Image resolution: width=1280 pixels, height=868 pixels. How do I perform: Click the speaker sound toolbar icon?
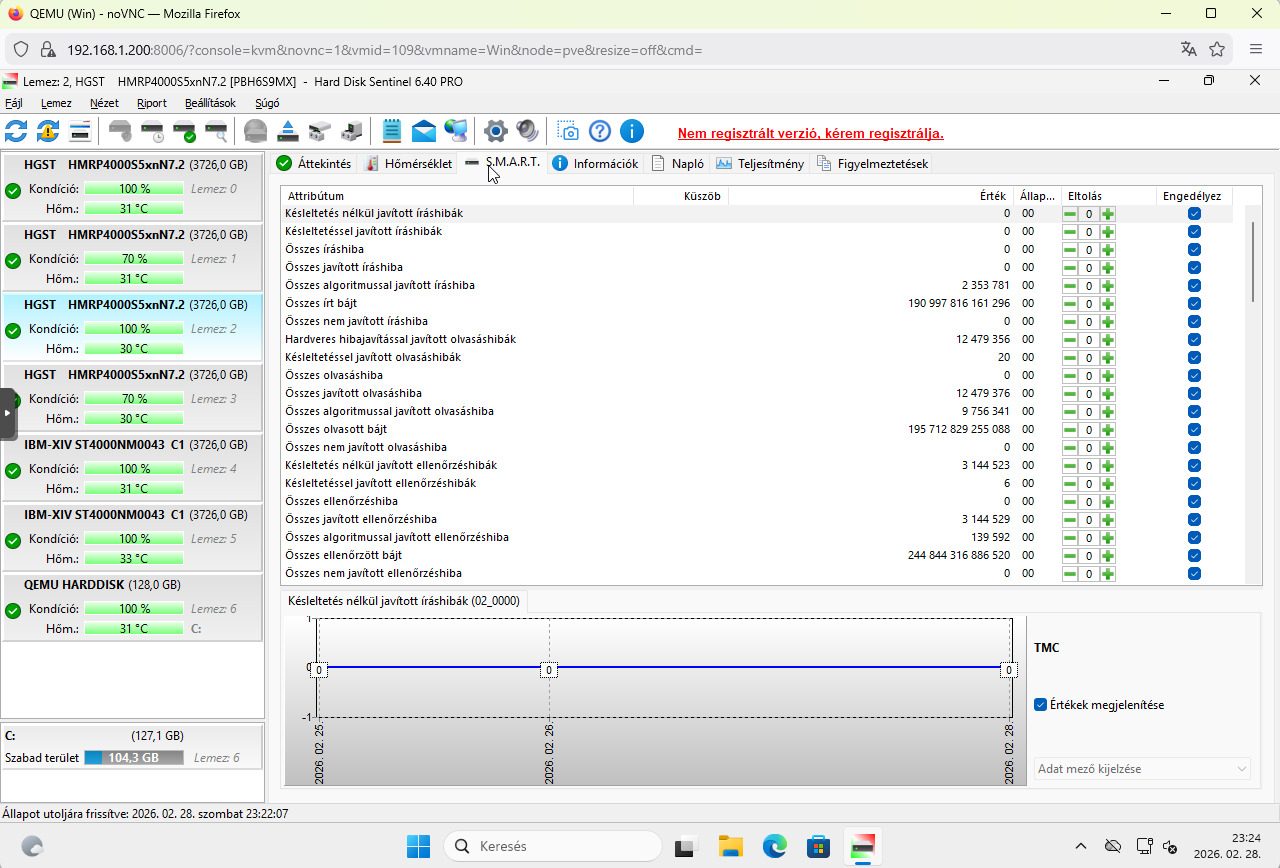click(528, 131)
